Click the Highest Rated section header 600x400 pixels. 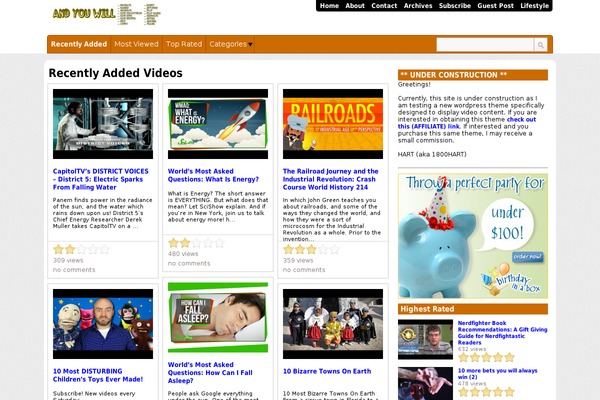tap(473, 309)
